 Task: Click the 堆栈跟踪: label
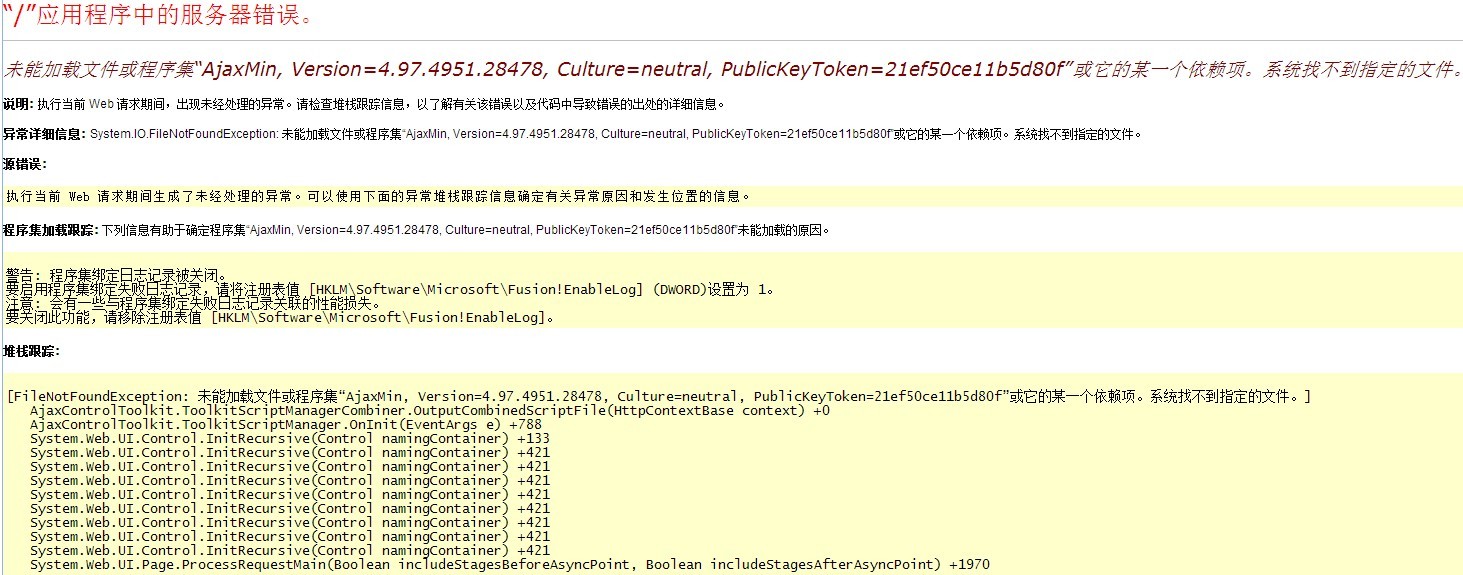[31, 352]
